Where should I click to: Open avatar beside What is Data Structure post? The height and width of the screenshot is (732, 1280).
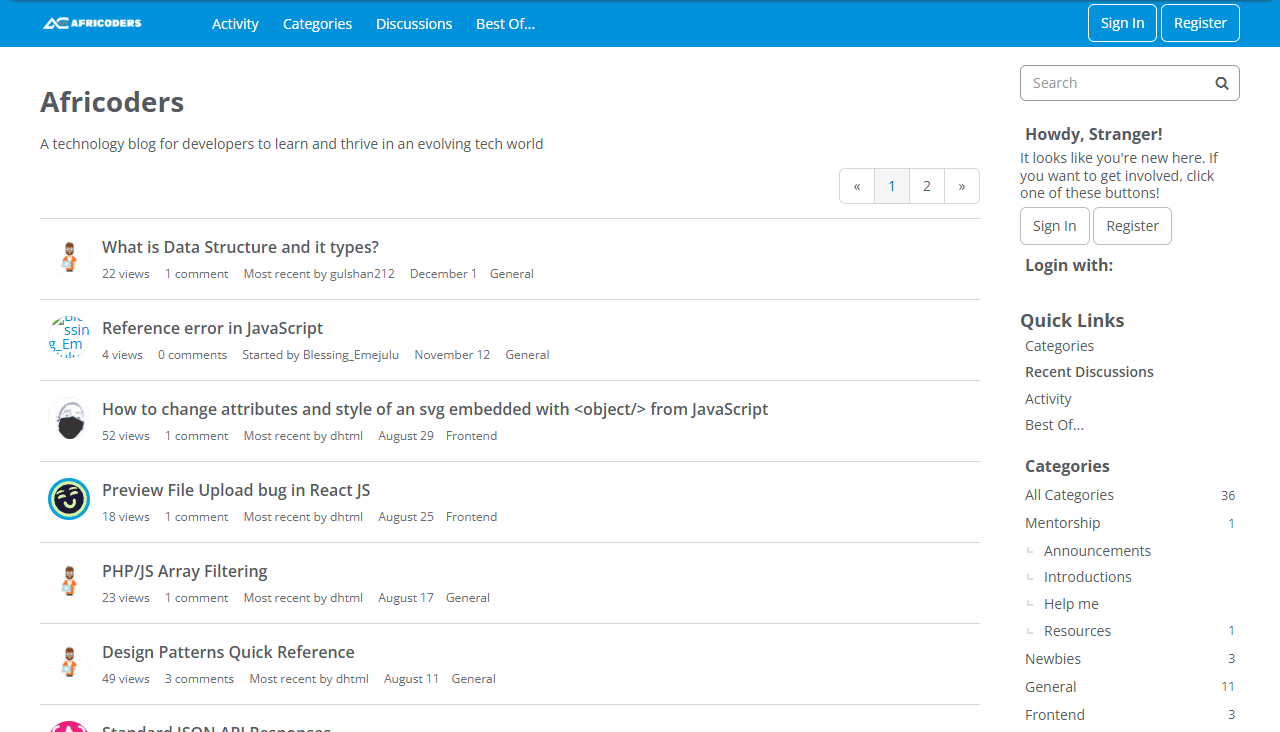69,257
